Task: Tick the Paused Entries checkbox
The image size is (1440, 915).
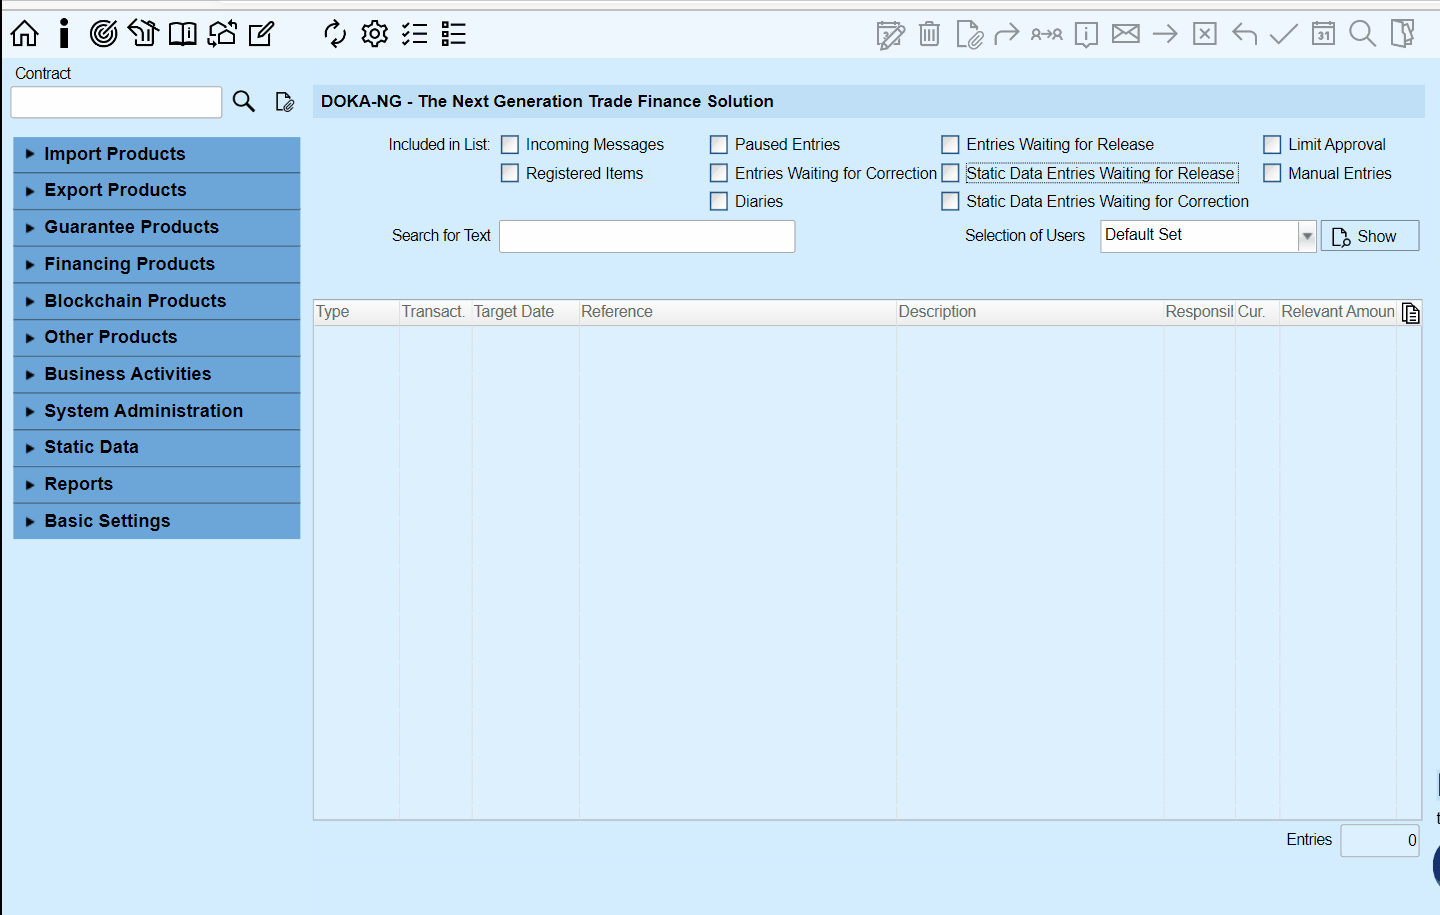Action: 719,145
